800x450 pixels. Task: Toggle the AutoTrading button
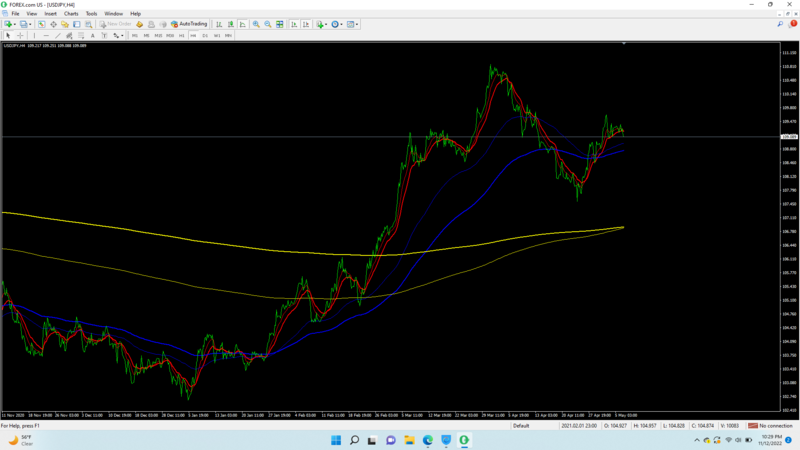[x=189, y=24]
